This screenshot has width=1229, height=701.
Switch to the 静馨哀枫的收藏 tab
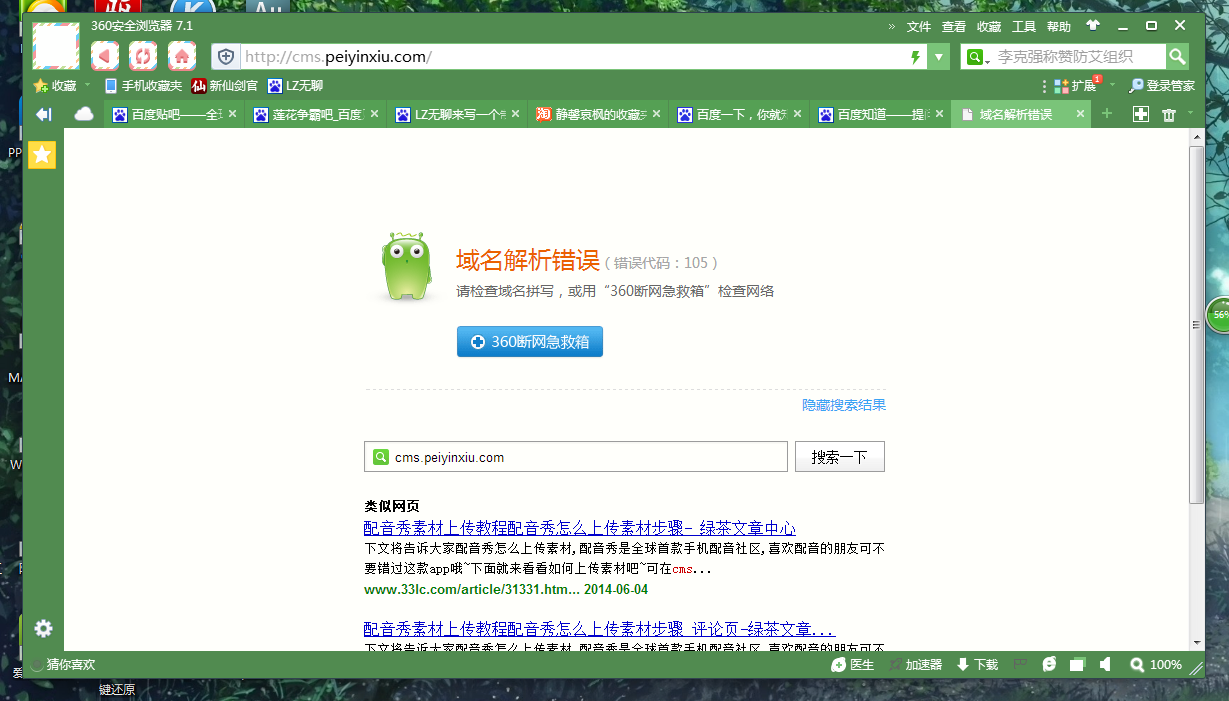coord(598,115)
